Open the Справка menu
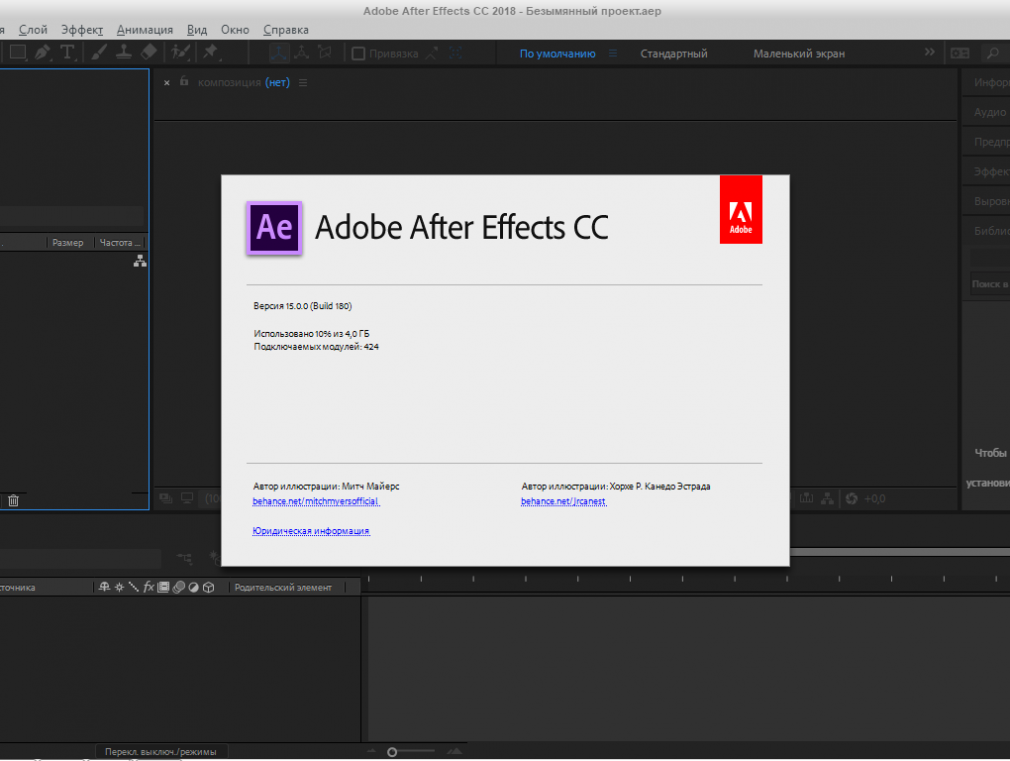The image size is (1010, 761). click(286, 30)
